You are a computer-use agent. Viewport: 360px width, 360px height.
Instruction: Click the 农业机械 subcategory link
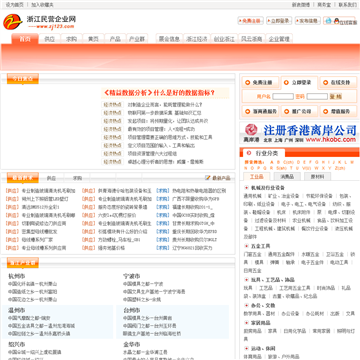click(x=301, y=221)
